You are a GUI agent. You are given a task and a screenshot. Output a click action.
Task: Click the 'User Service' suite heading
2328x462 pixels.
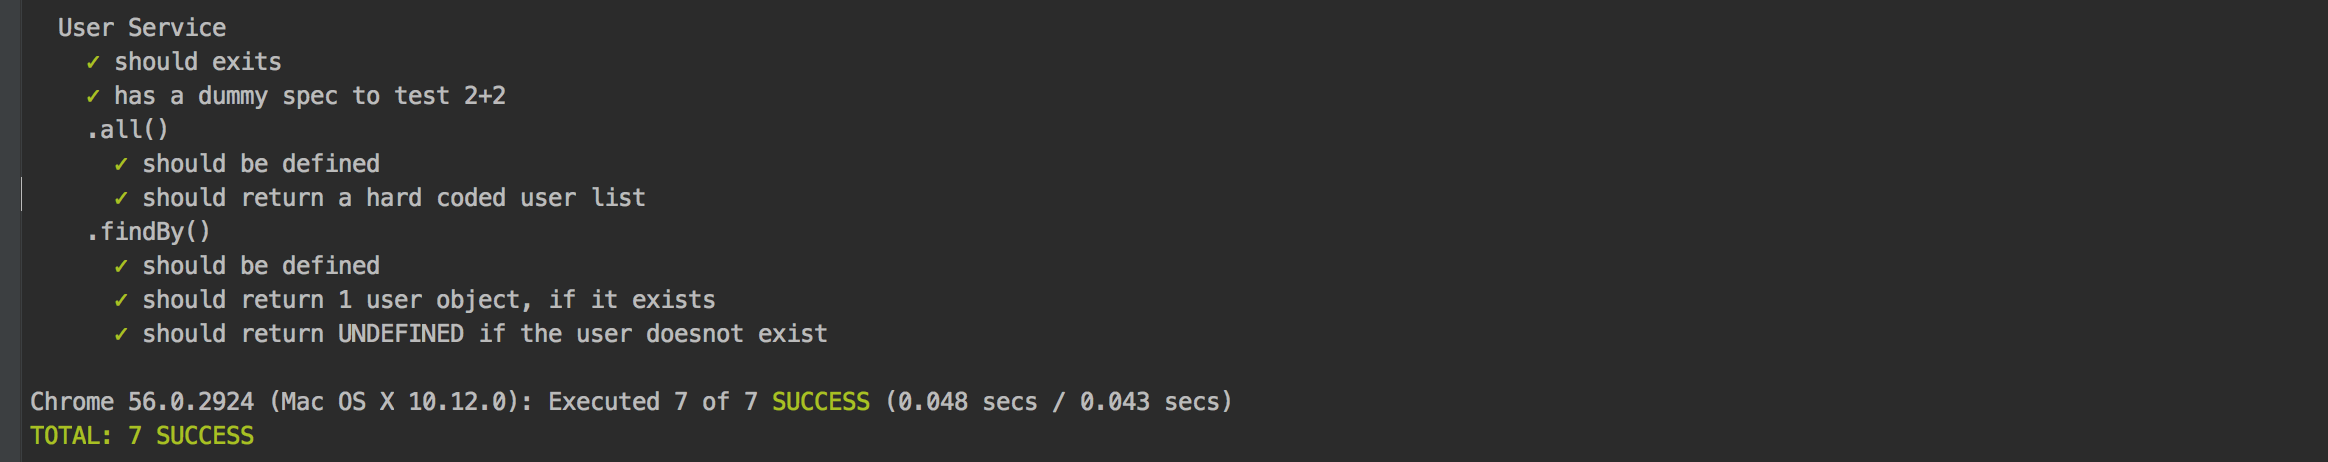142,28
